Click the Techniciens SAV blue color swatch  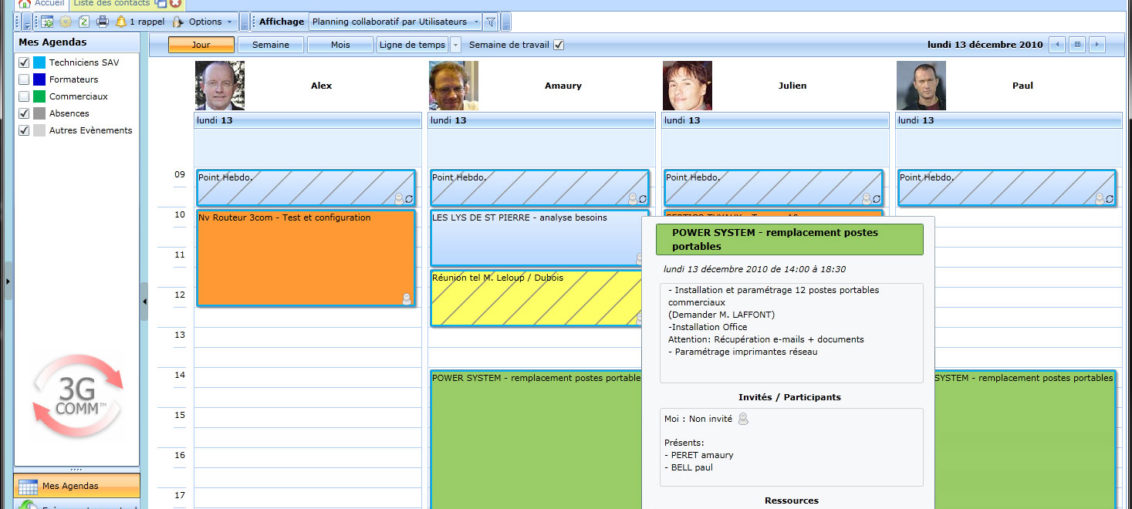39,63
